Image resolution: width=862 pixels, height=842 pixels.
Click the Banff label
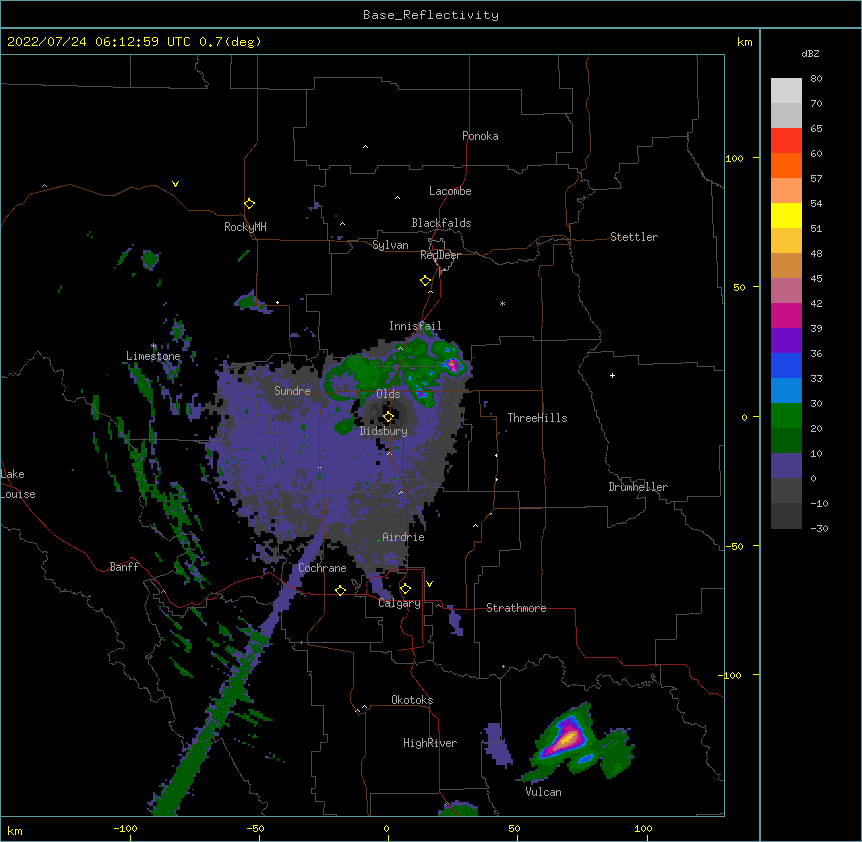(124, 567)
